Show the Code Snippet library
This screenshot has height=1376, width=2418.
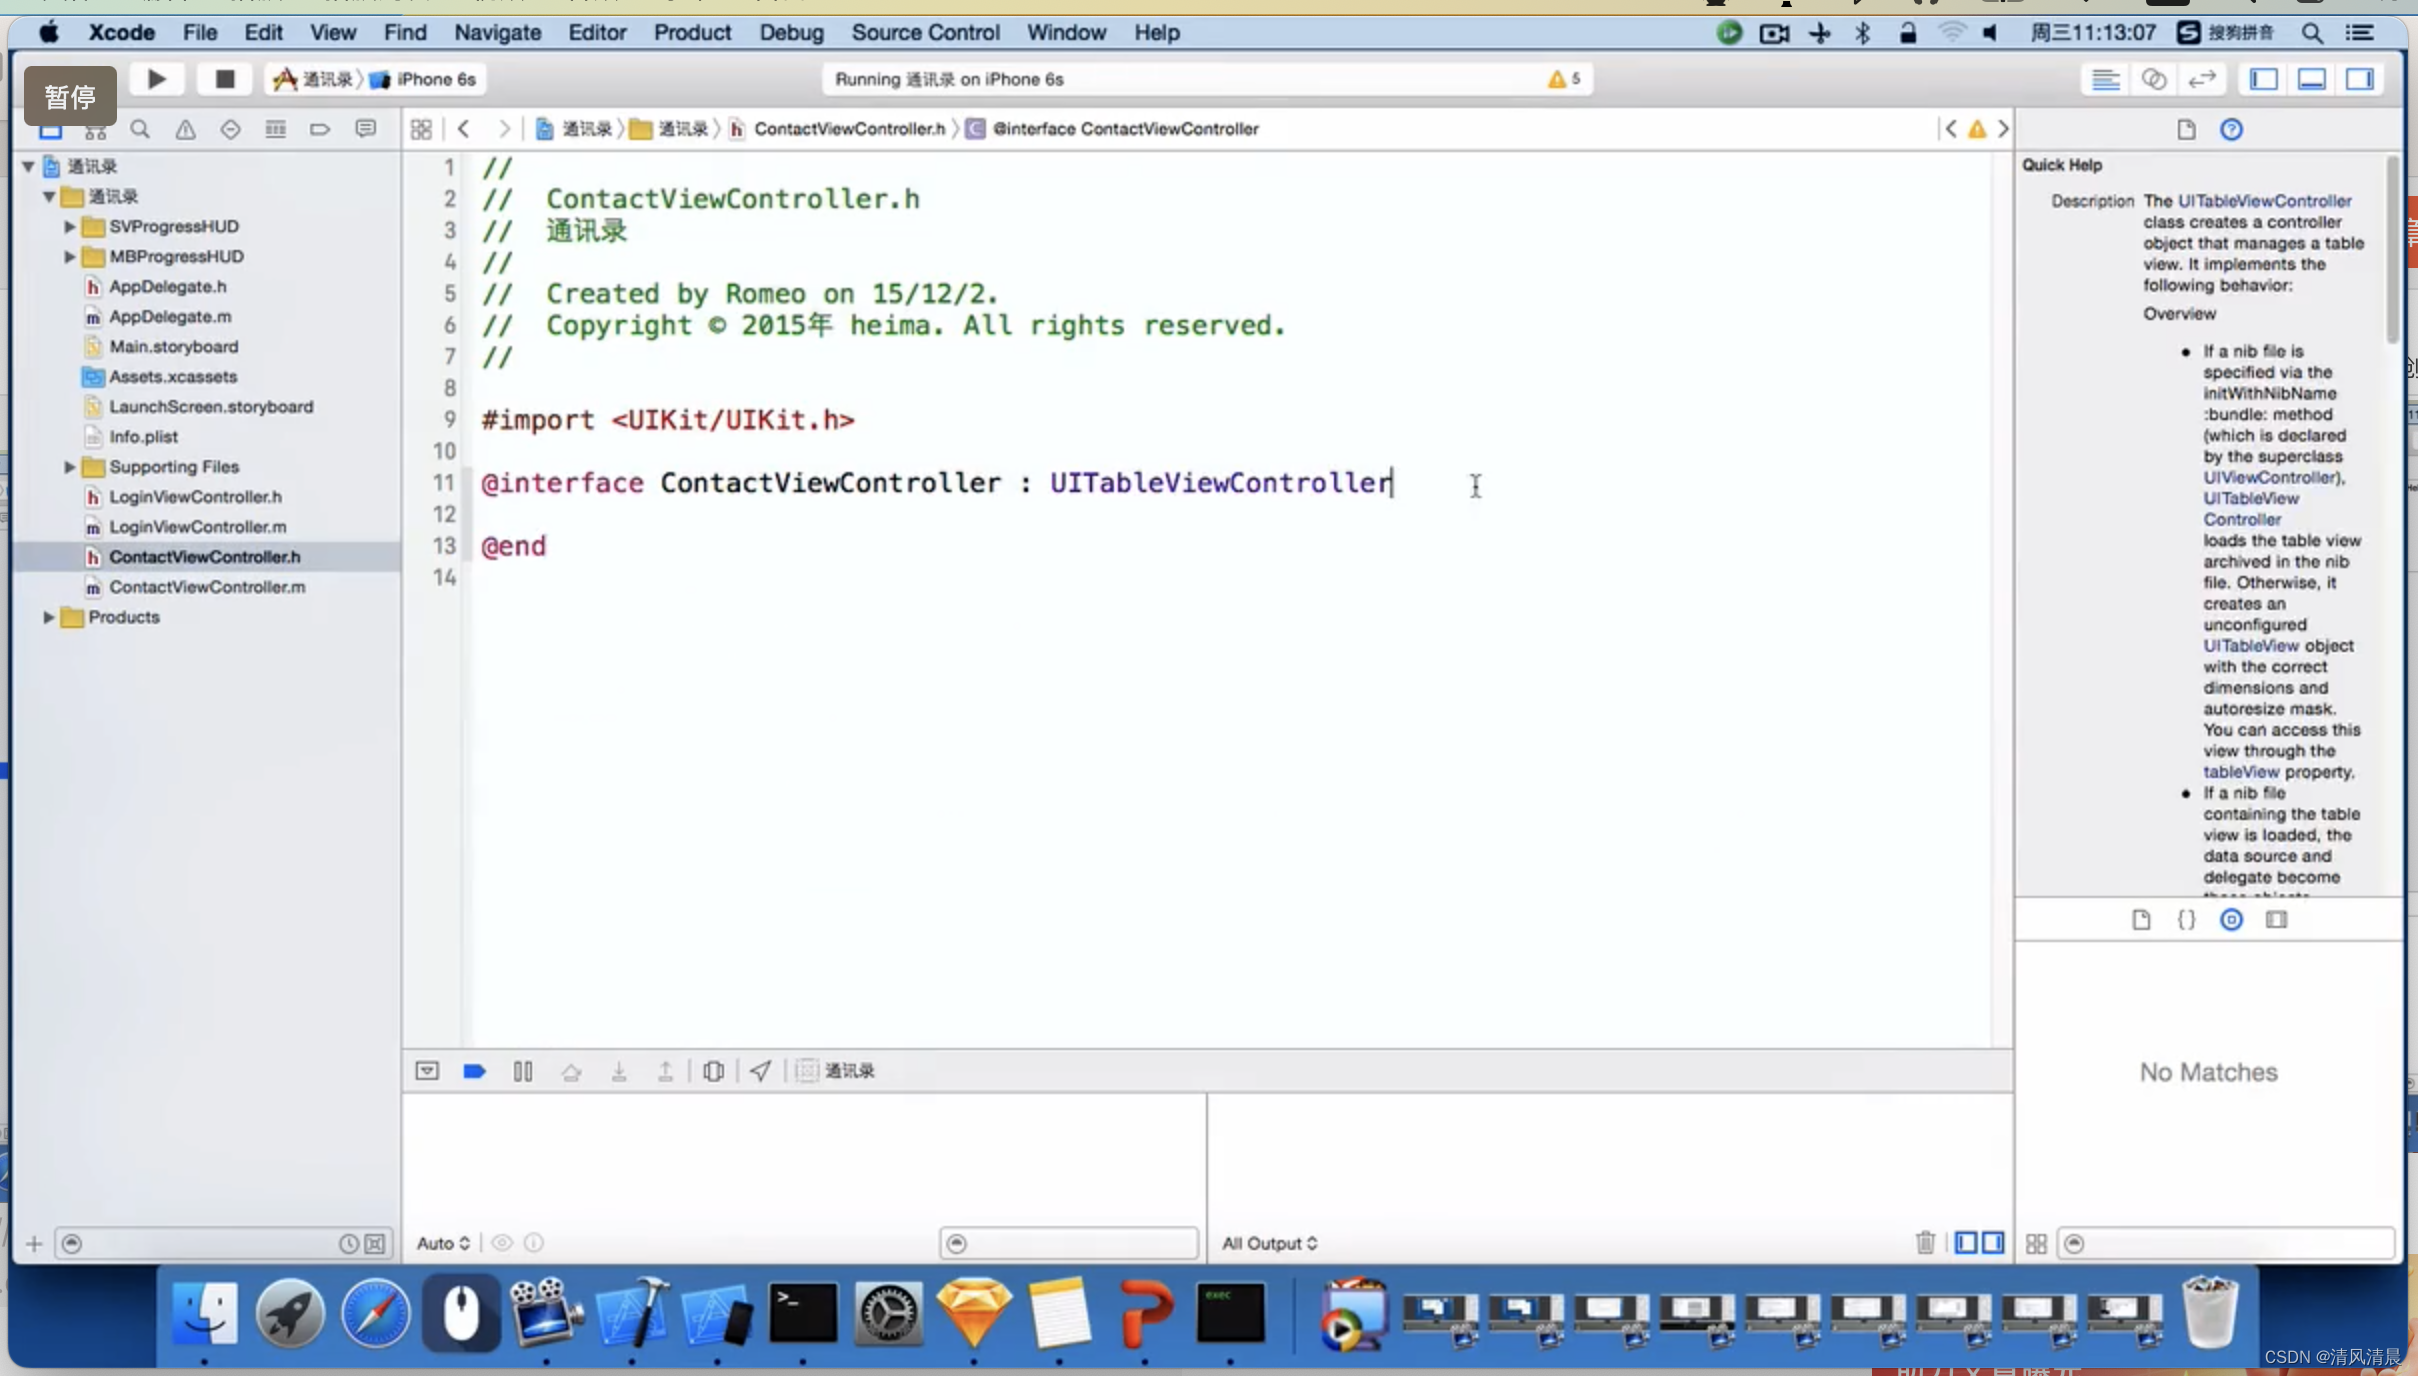(2186, 920)
